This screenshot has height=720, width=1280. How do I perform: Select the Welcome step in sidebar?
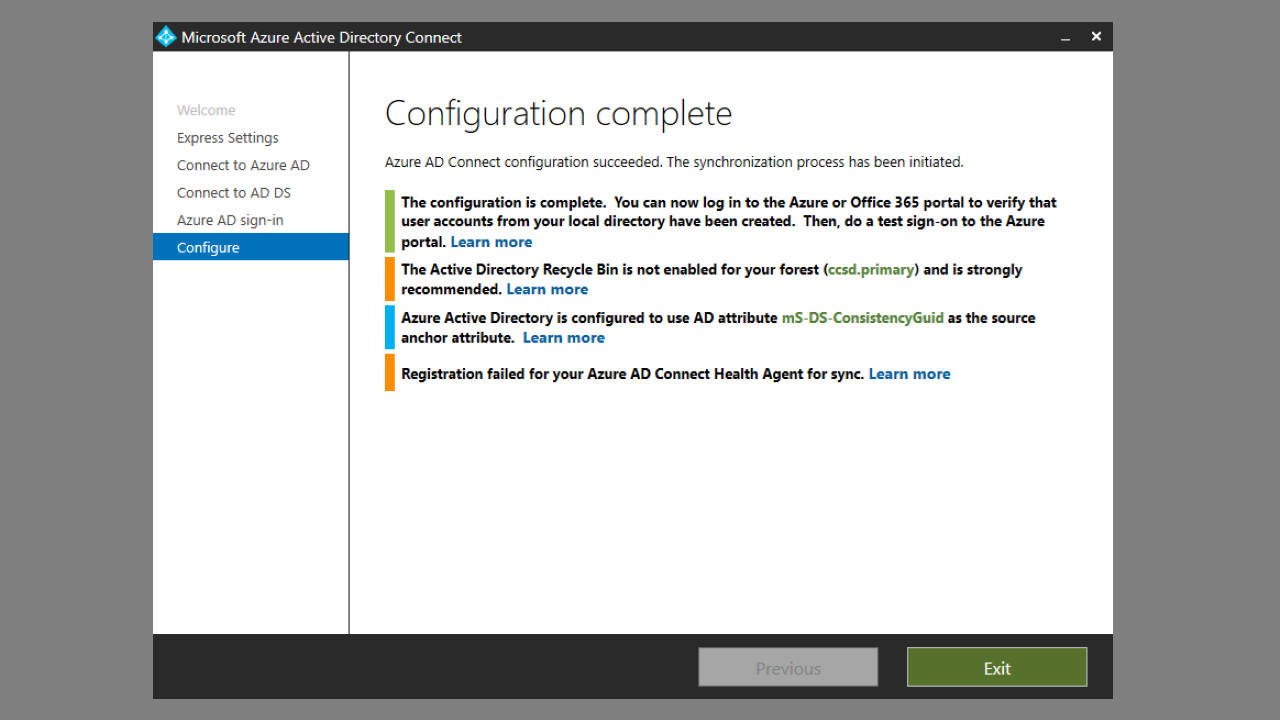206,110
